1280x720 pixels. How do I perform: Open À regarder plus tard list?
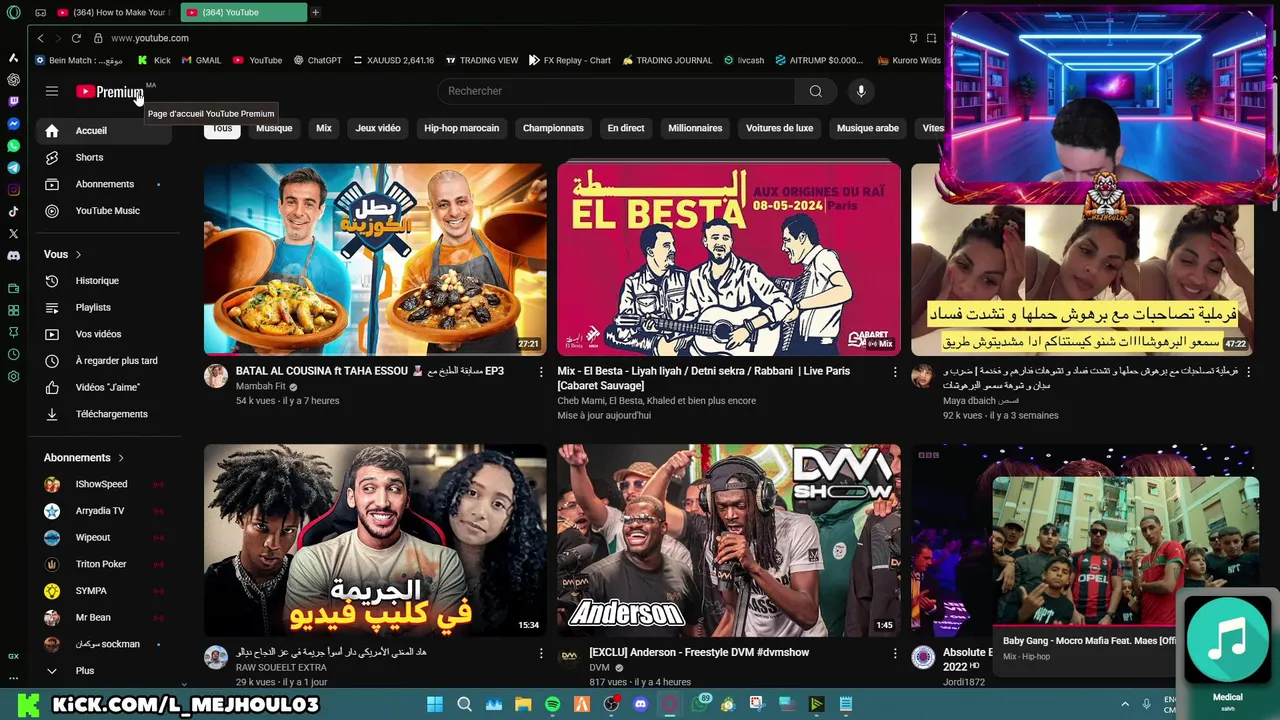(x=104, y=360)
